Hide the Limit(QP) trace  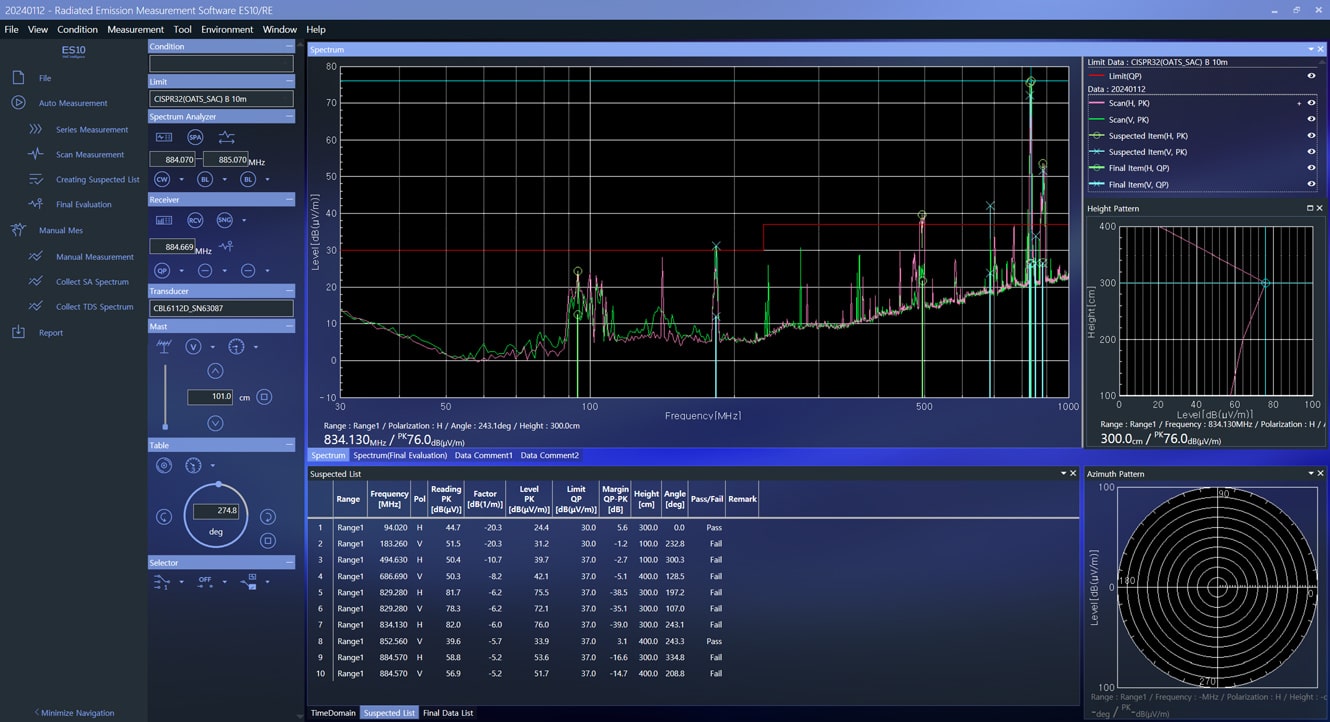[1311, 76]
